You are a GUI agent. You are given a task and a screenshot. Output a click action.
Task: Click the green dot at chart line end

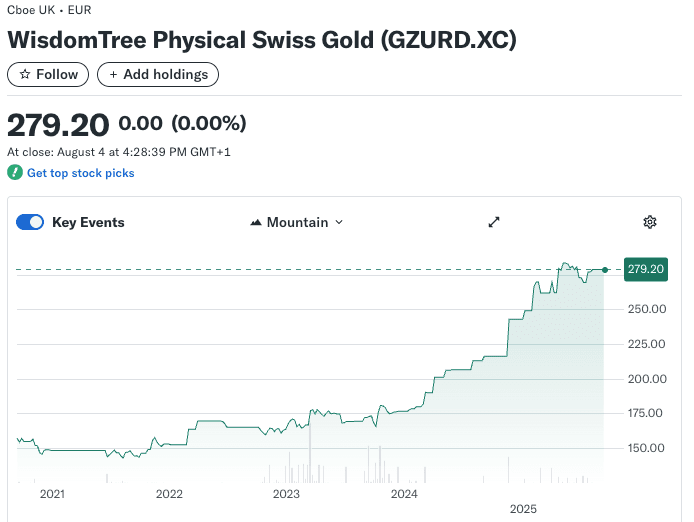[605, 269]
